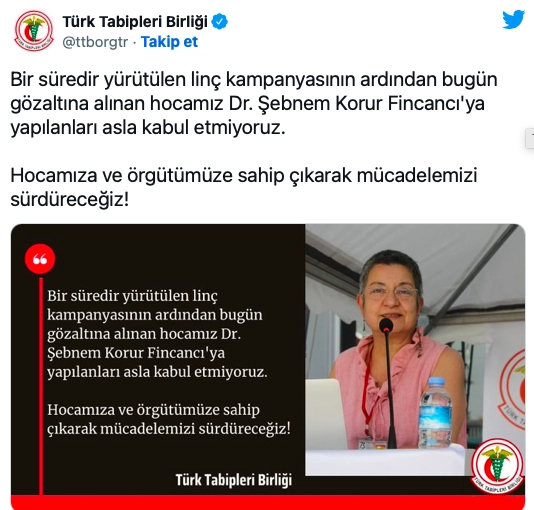This screenshot has width=534, height=510.
Task: Open the @ttborgtr handle link
Action: click(95, 42)
